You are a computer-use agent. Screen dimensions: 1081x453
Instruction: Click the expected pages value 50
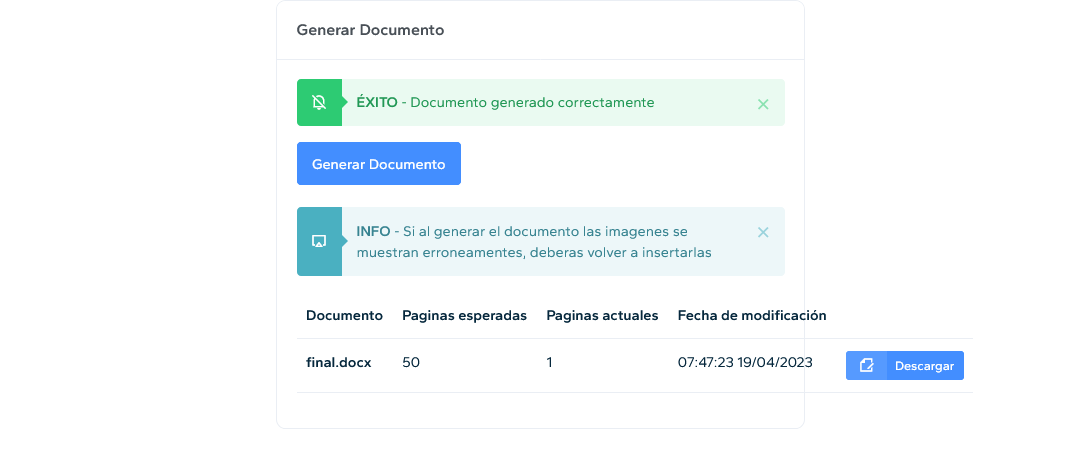coord(411,363)
